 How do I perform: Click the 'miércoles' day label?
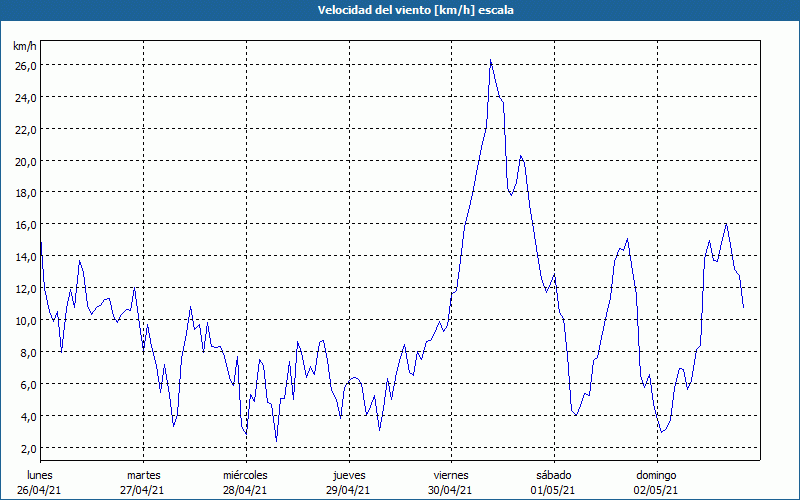pyautogui.click(x=245, y=475)
